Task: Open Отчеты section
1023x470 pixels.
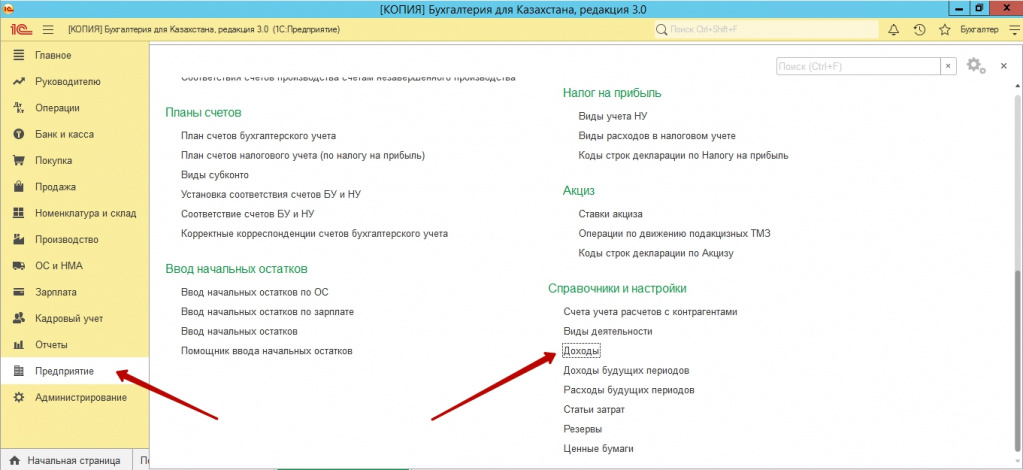Action: [x=74, y=345]
